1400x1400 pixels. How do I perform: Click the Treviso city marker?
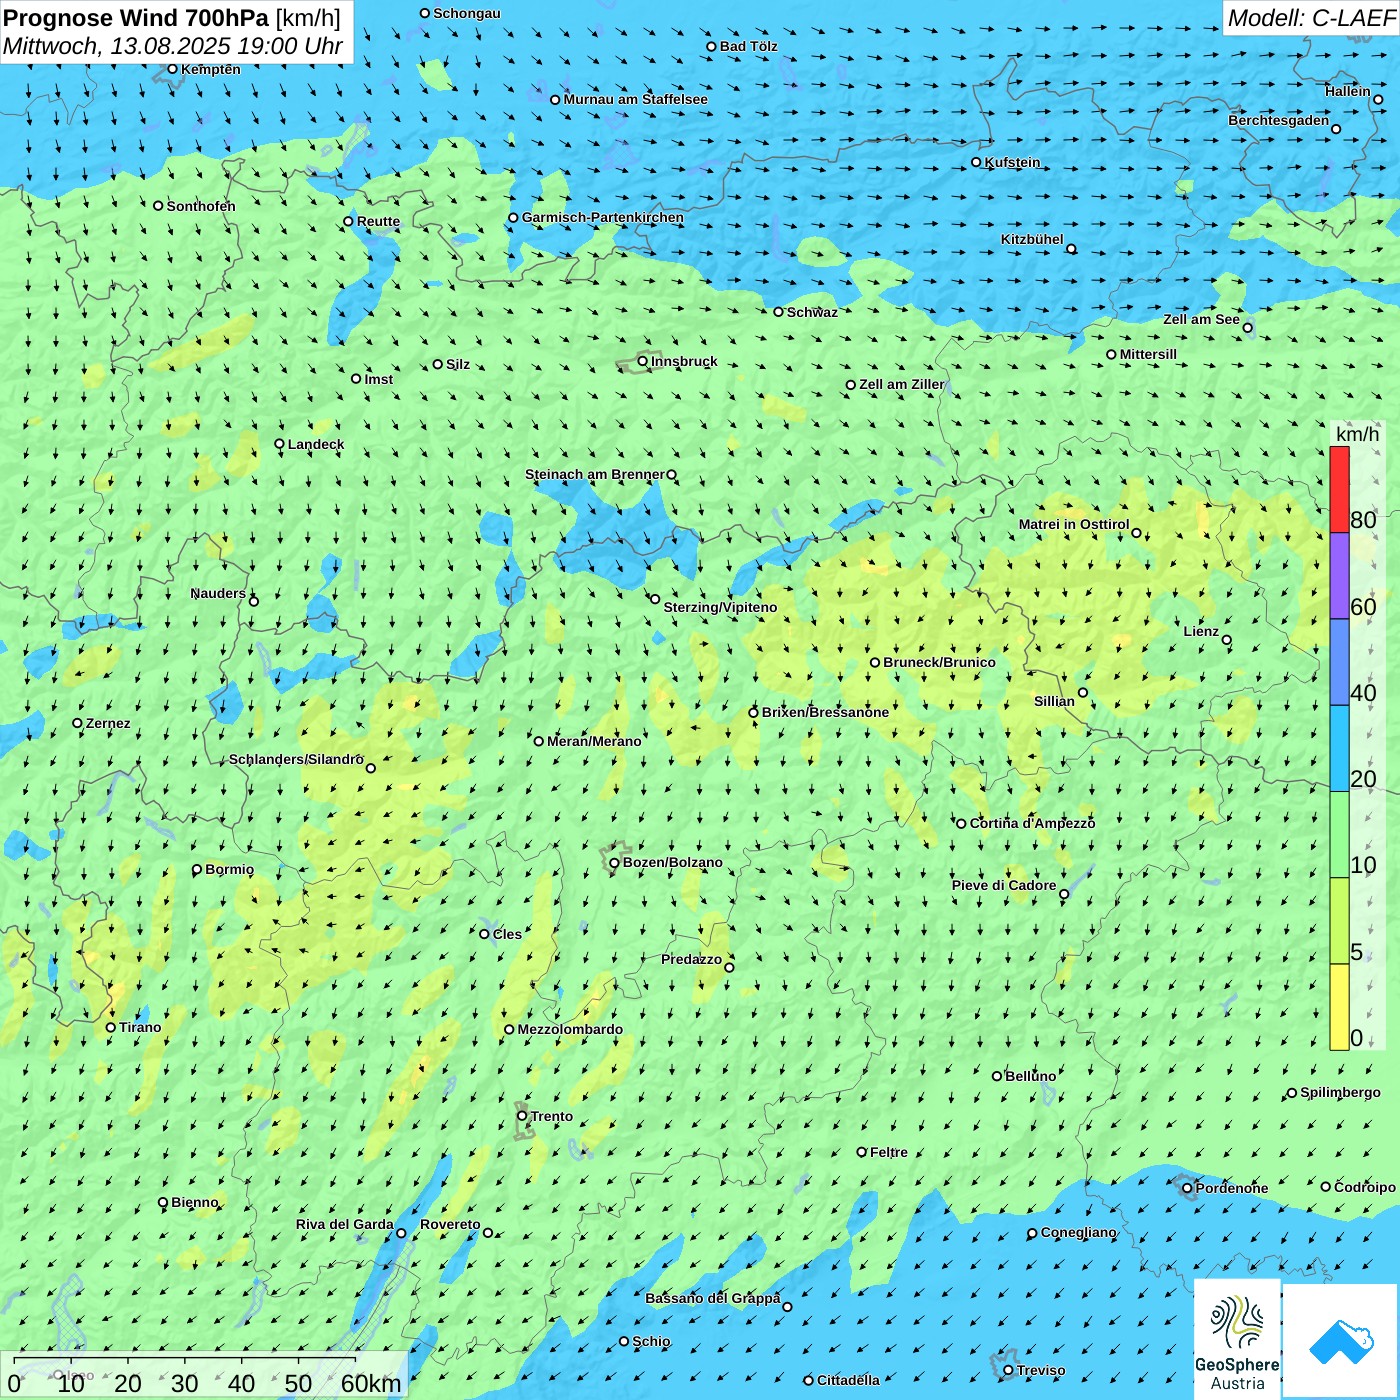pos(1008,1370)
